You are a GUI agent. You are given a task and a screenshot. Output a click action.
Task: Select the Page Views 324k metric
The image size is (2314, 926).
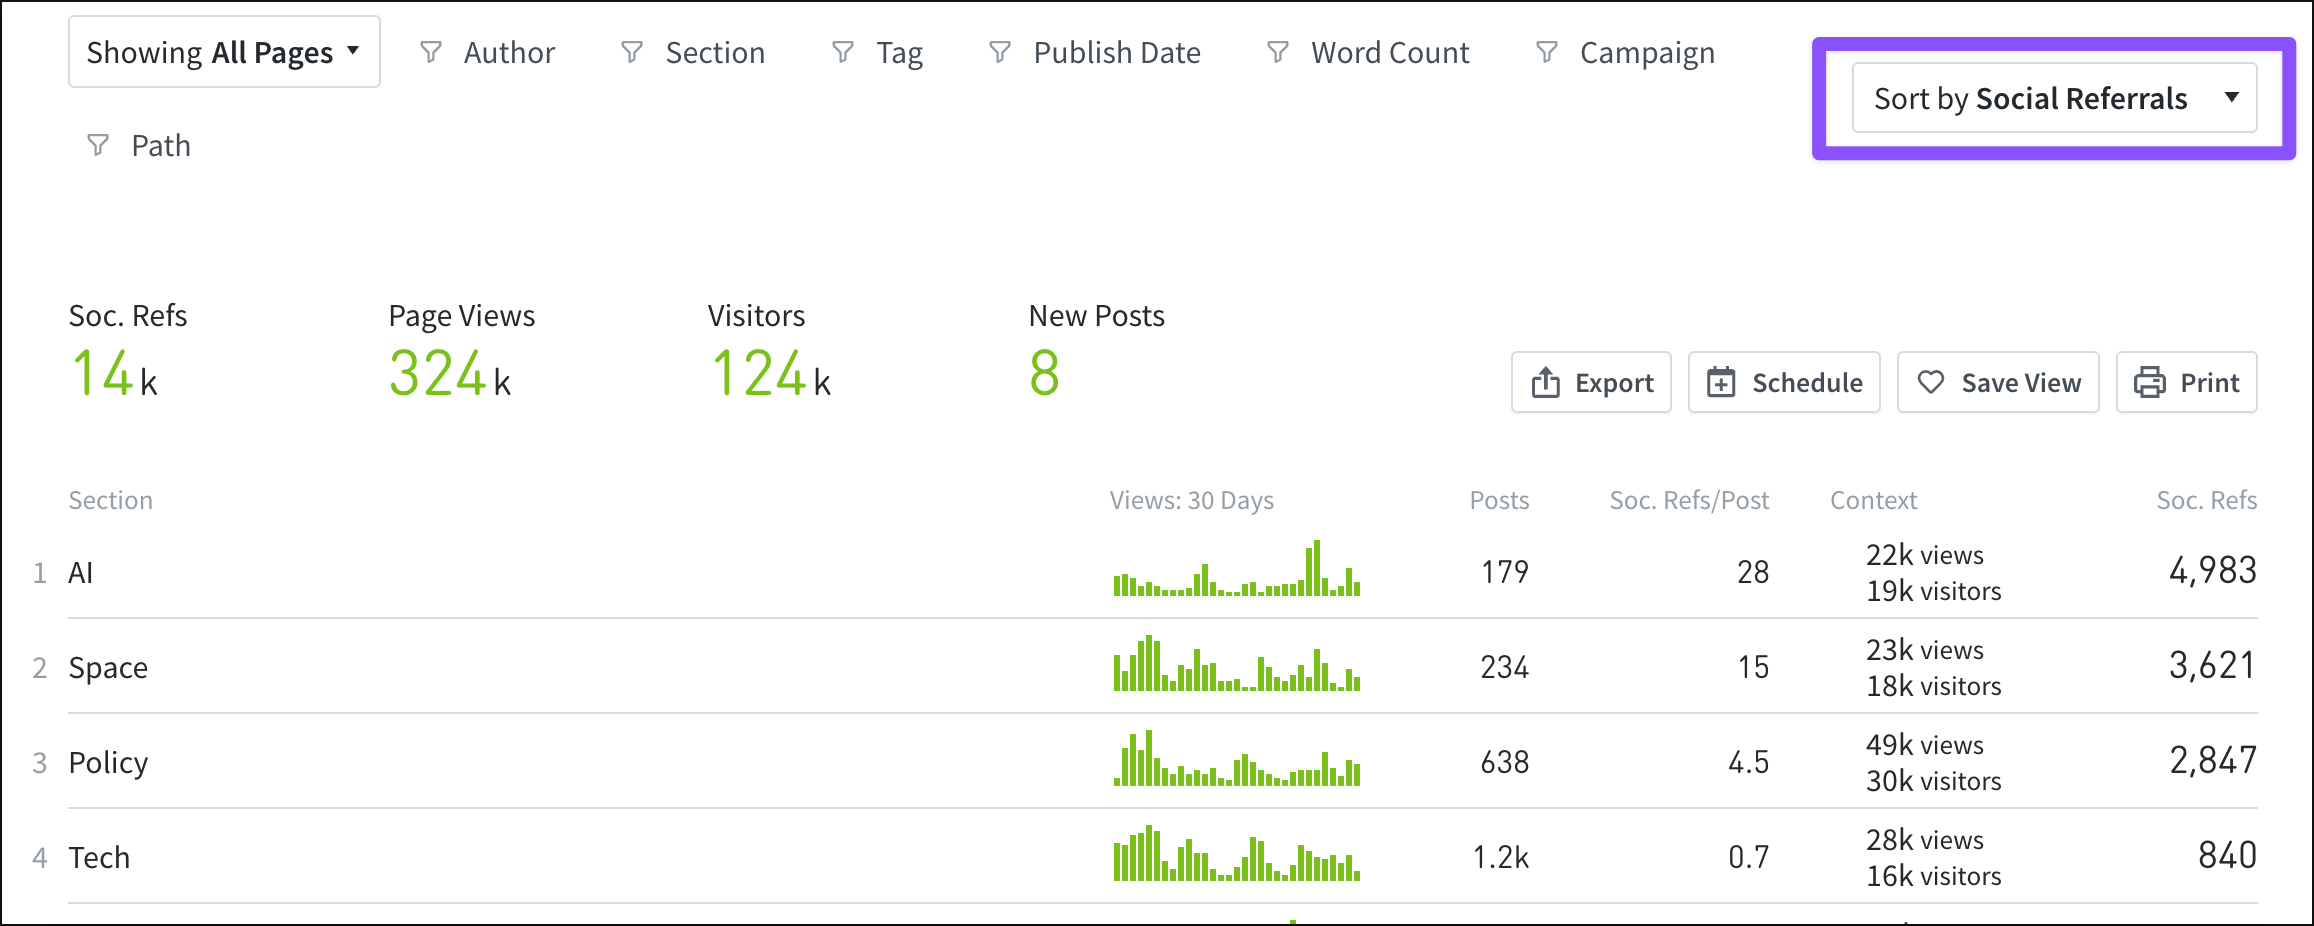point(461,351)
